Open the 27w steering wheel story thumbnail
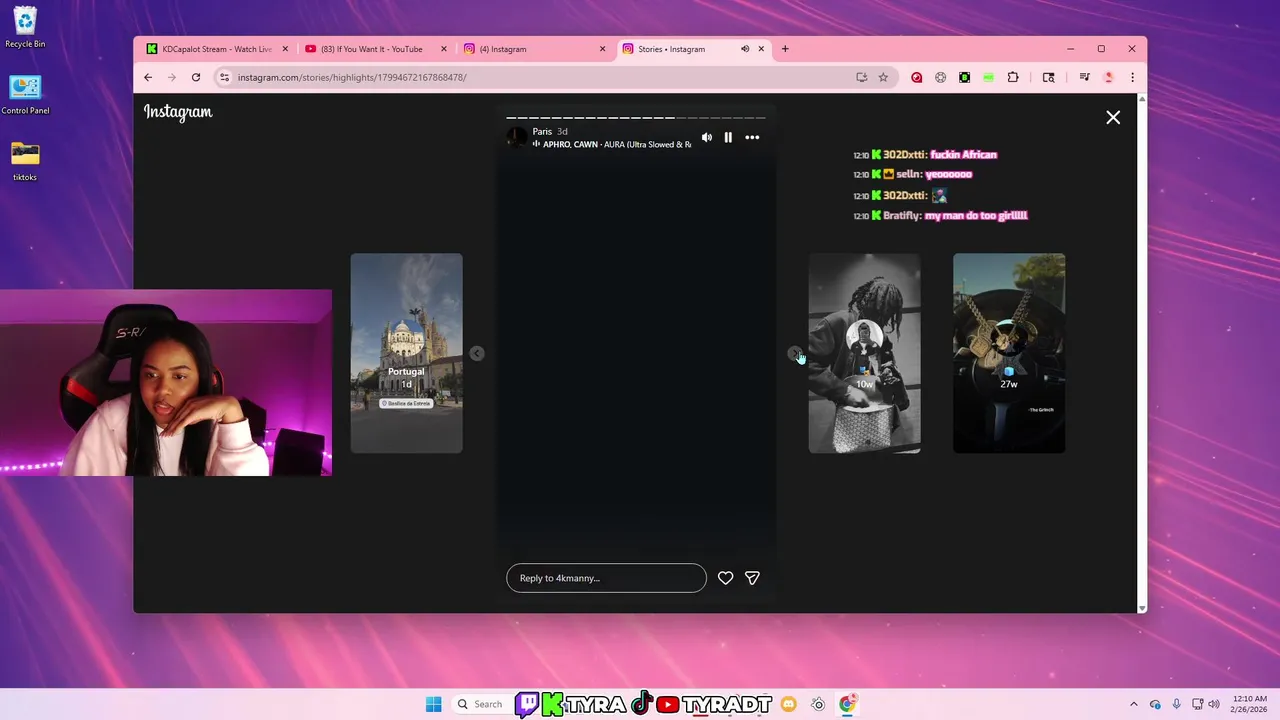Screen dimensions: 1280x720 (1009, 353)
